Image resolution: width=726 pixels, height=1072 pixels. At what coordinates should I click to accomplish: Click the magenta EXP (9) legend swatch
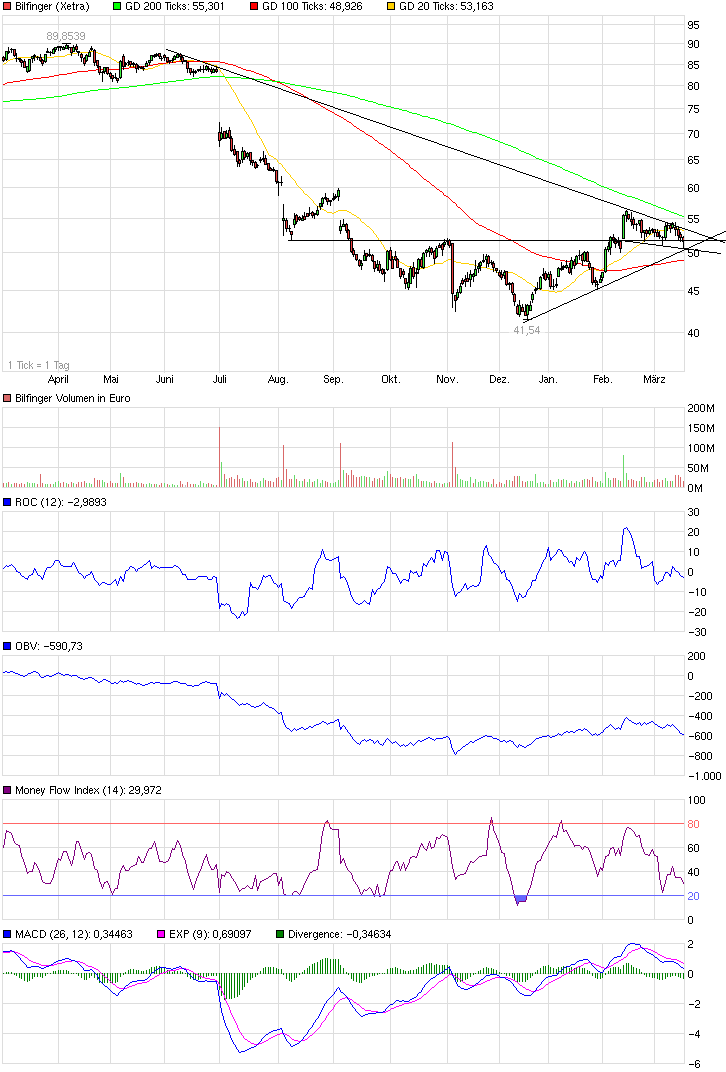tap(161, 934)
